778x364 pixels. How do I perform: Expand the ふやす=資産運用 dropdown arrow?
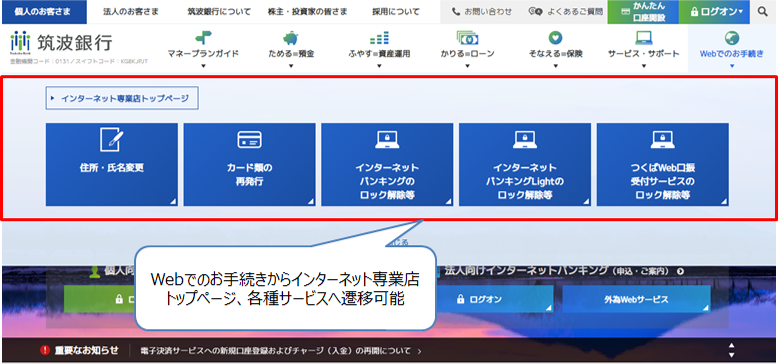click(379, 65)
